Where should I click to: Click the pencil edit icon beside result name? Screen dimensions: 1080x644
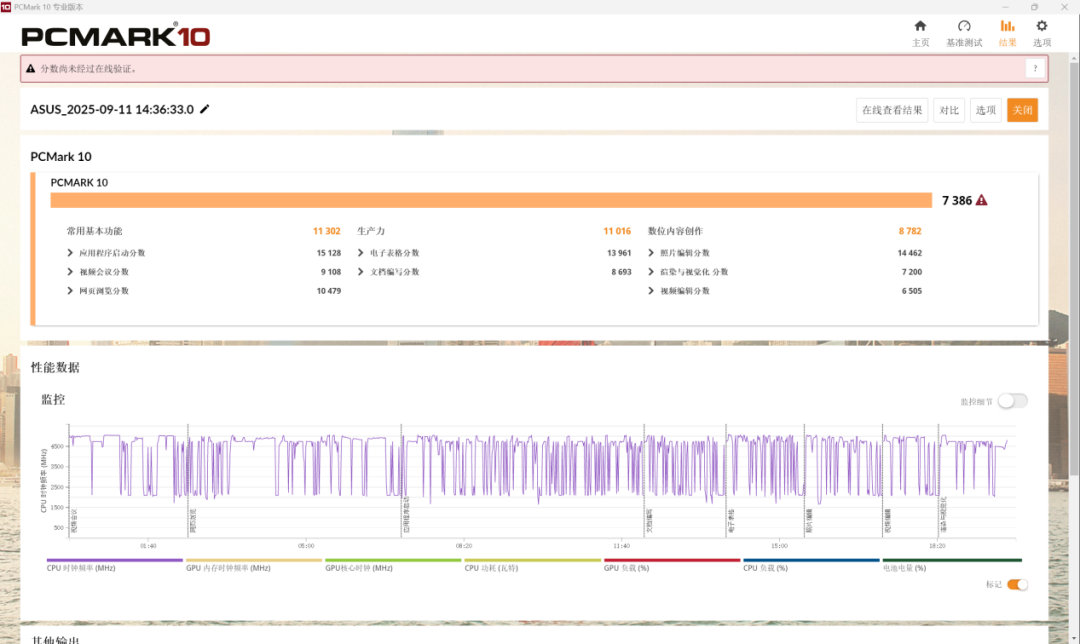pos(205,109)
